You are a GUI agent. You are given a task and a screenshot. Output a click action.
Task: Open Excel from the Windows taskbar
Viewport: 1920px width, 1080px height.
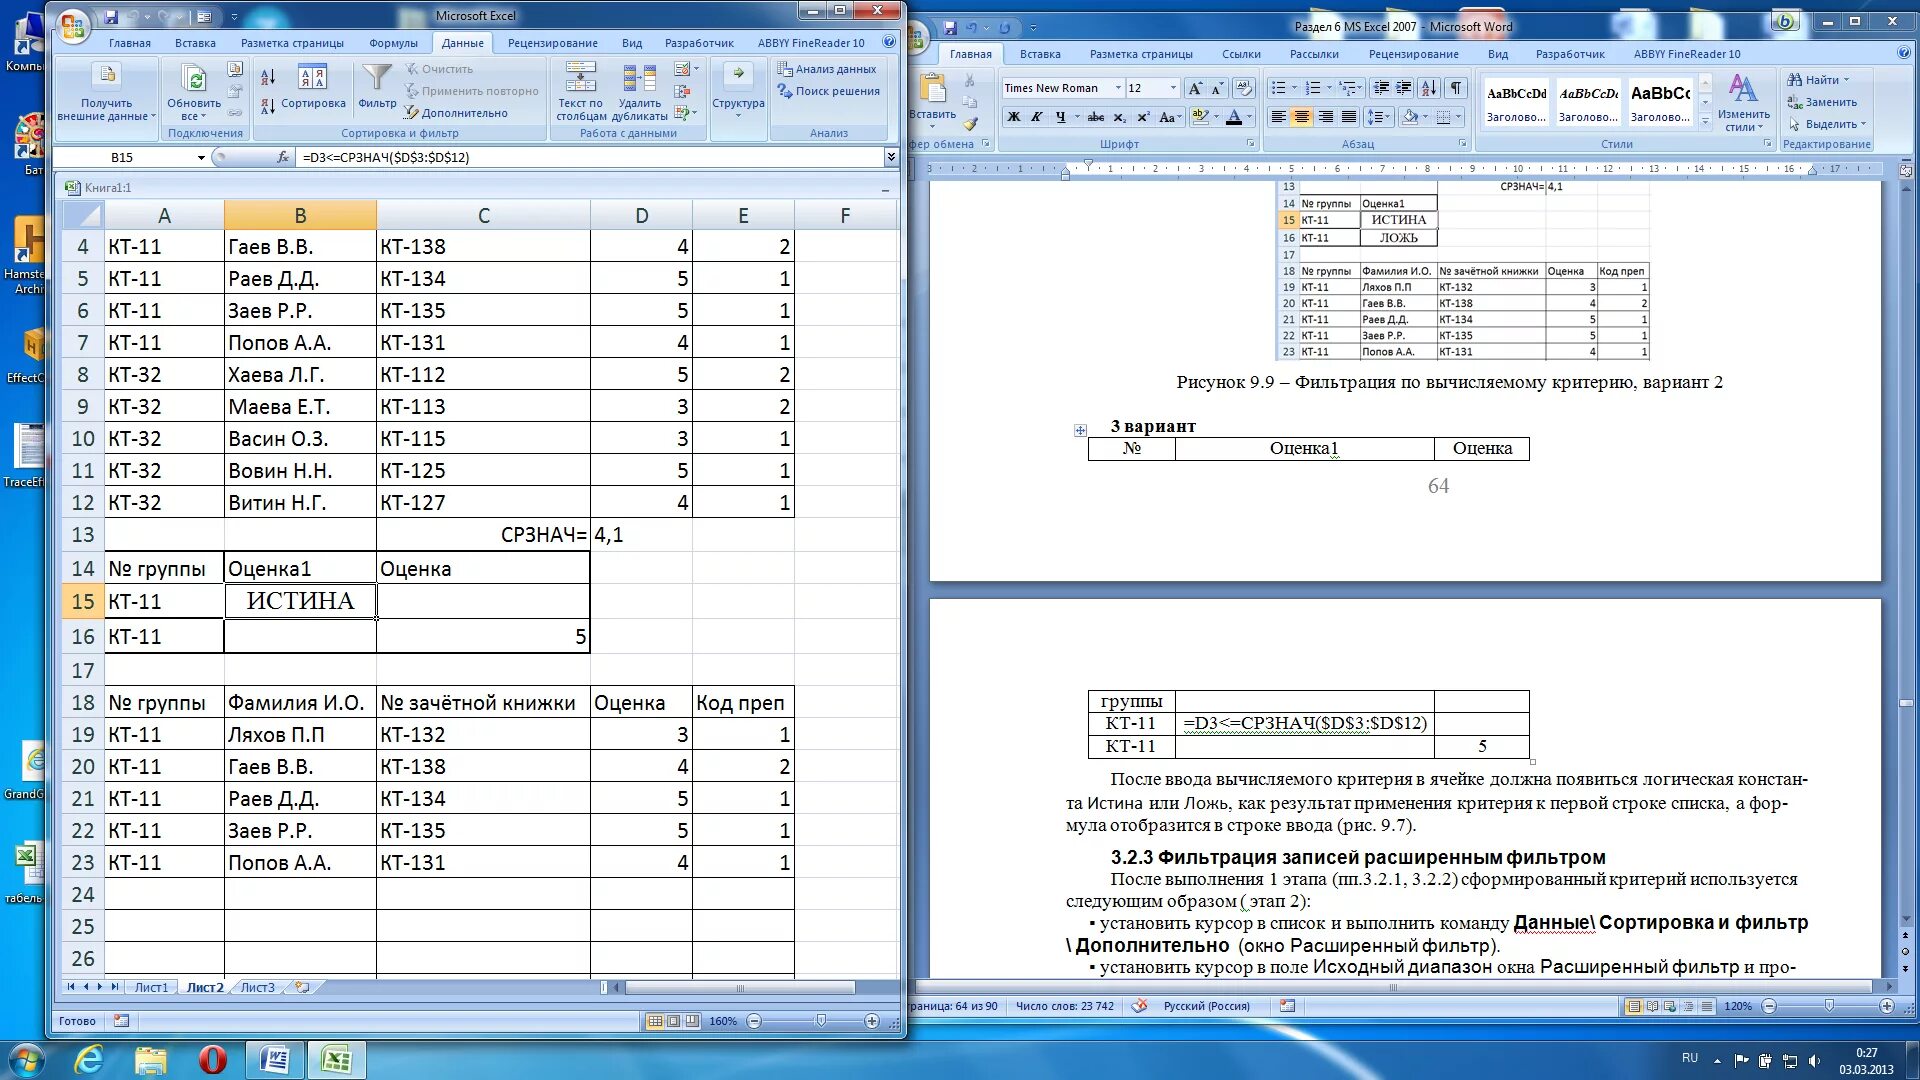pyautogui.click(x=336, y=1060)
